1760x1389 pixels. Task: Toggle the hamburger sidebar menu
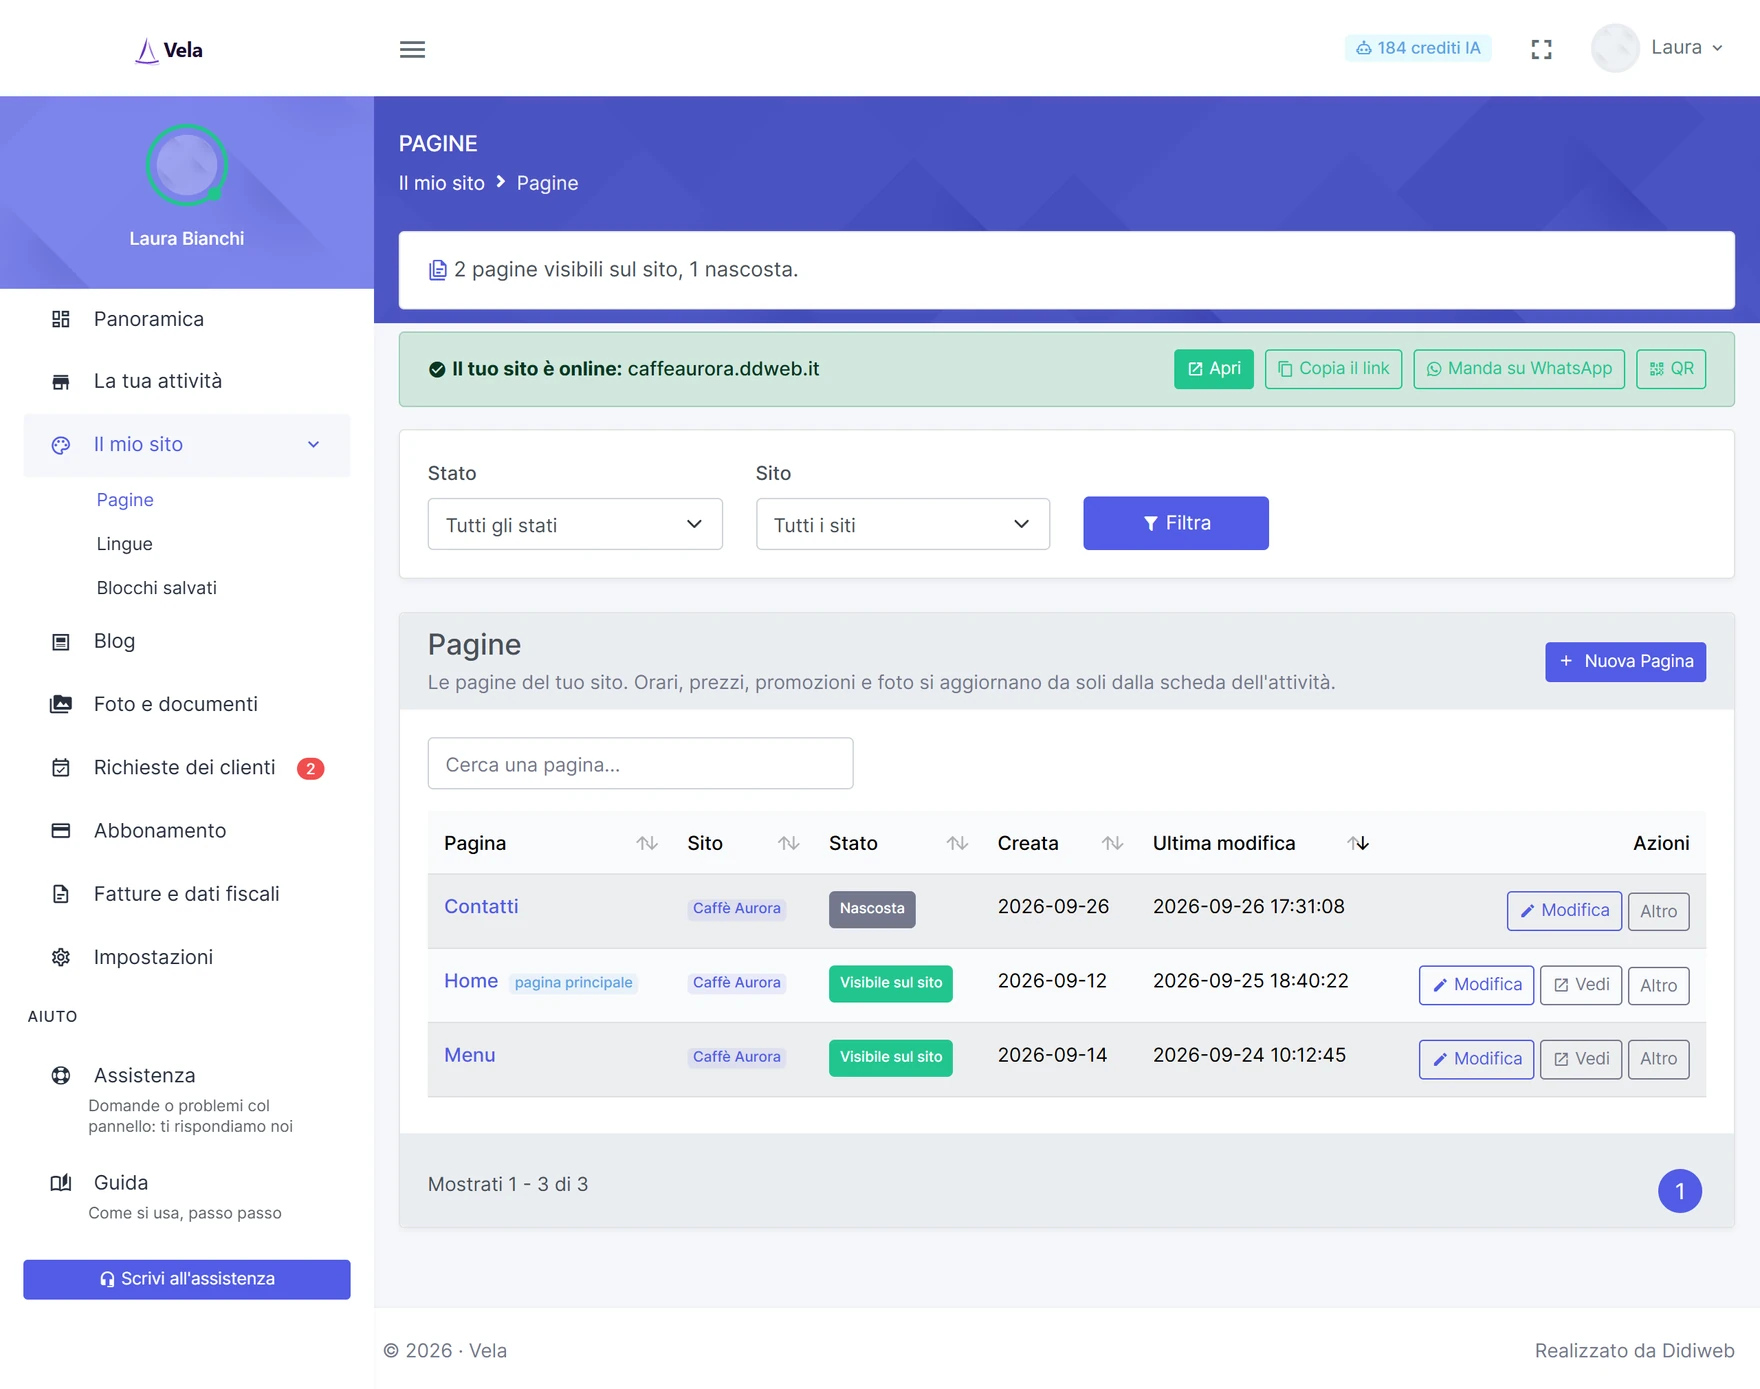(412, 49)
